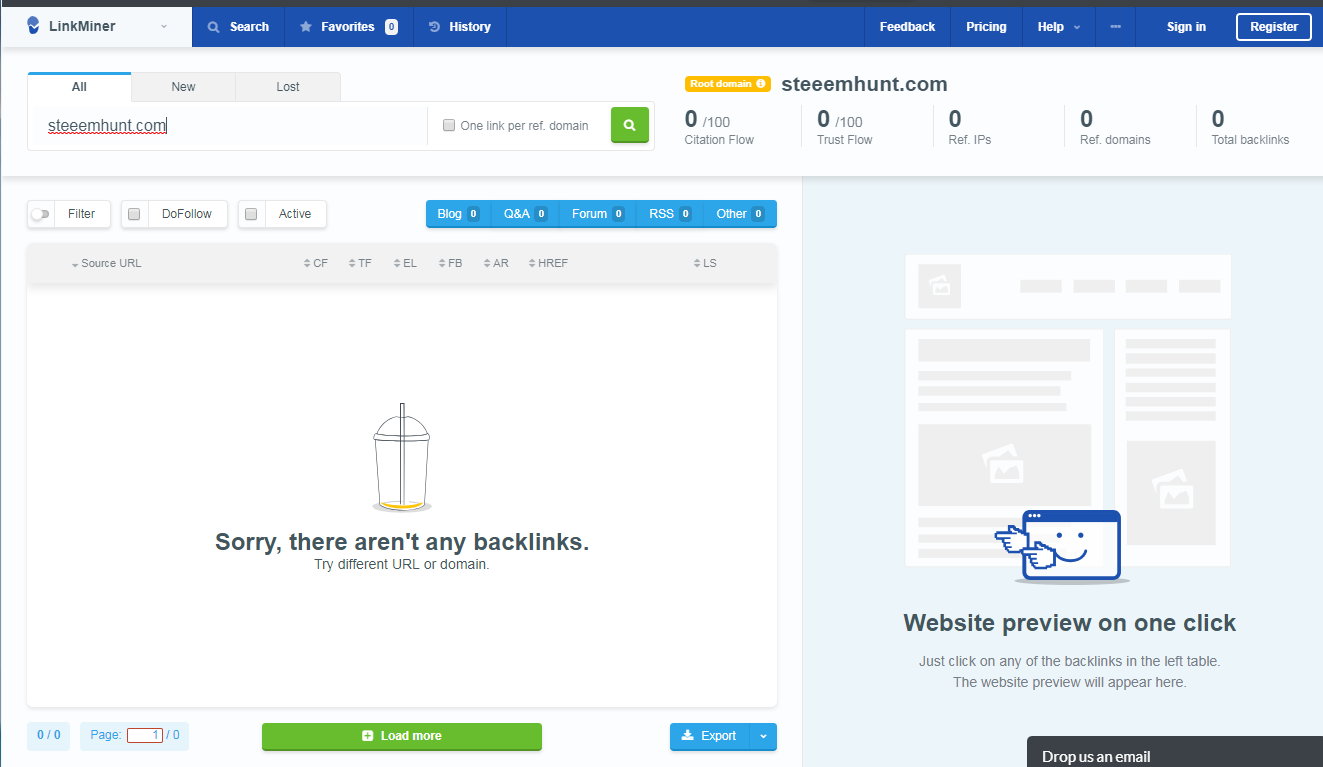Filter backlinks by Blog type
This screenshot has height=767, width=1323.
[x=458, y=214]
